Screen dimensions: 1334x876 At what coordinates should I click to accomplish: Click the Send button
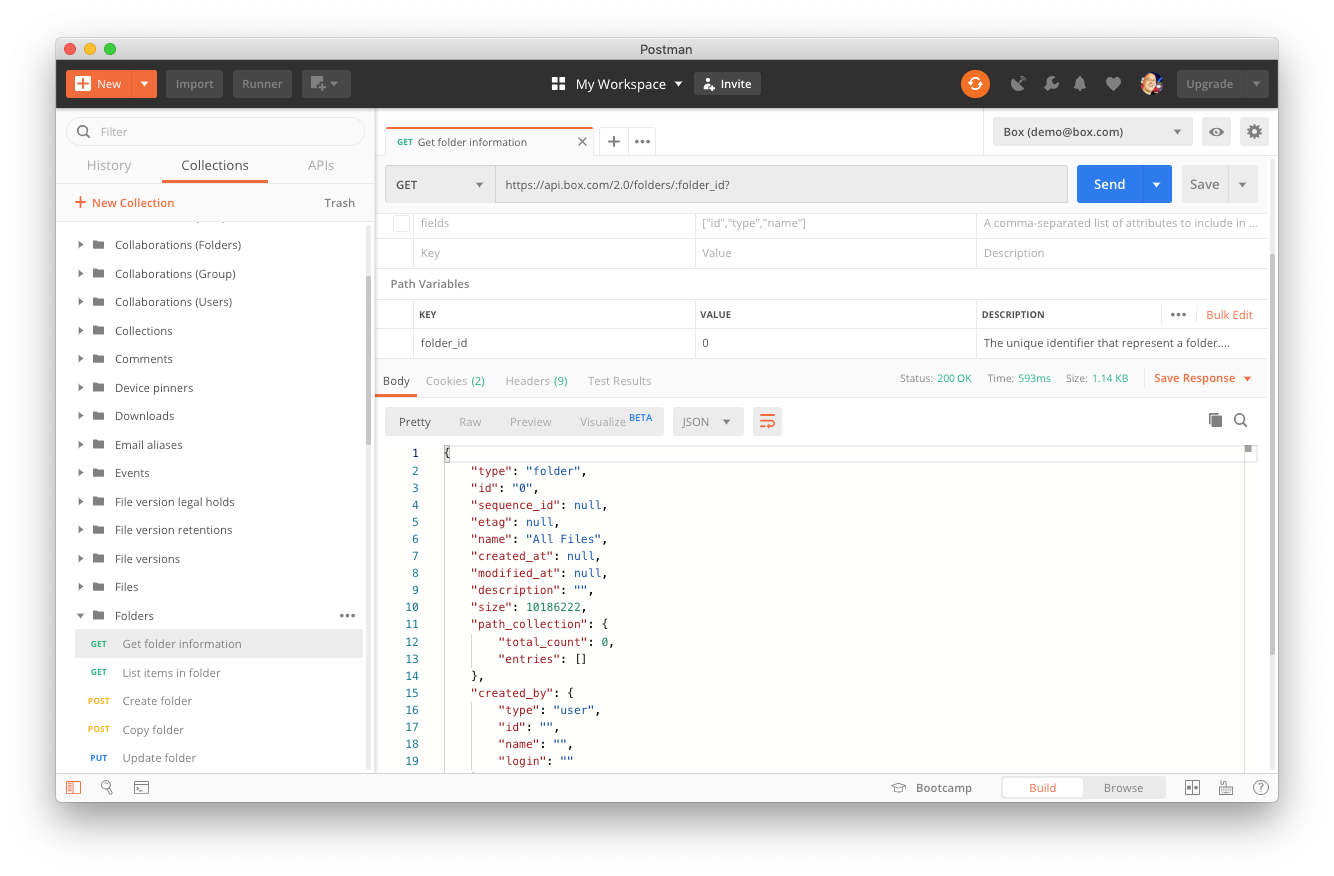[x=1108, y=184]
